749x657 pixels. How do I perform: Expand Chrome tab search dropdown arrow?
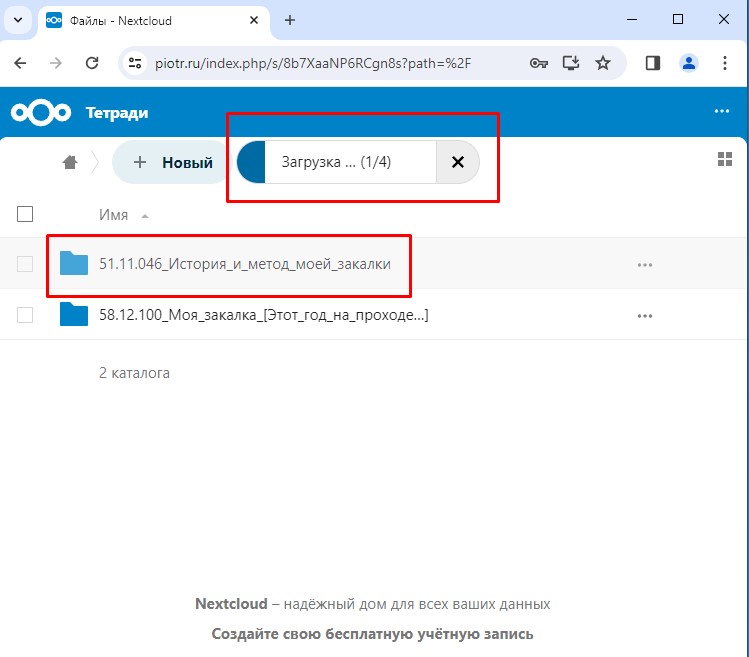click(x=17, y=20)
